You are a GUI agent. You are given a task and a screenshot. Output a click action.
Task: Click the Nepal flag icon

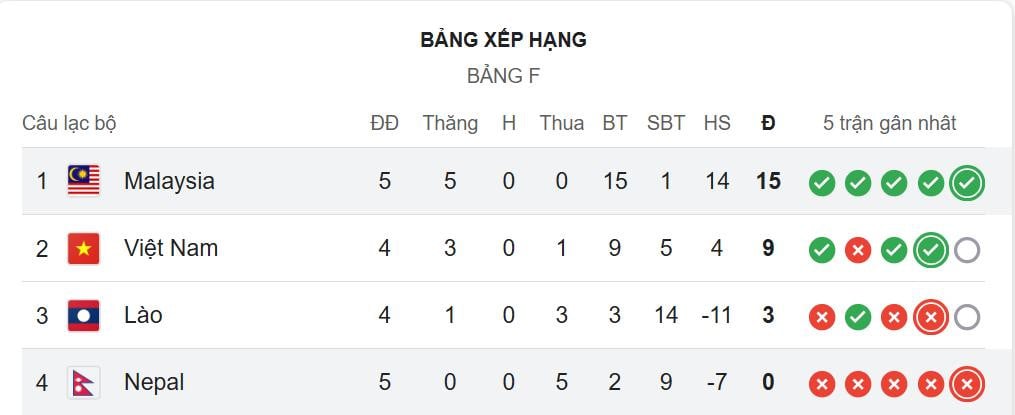[x=83, y=382]
